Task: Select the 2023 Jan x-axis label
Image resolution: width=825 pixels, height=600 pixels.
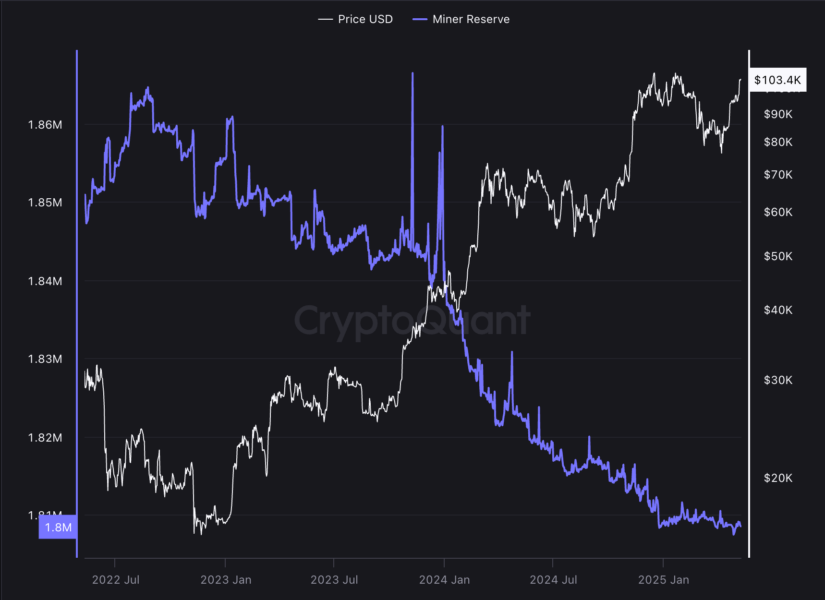Action: [225, 579]
